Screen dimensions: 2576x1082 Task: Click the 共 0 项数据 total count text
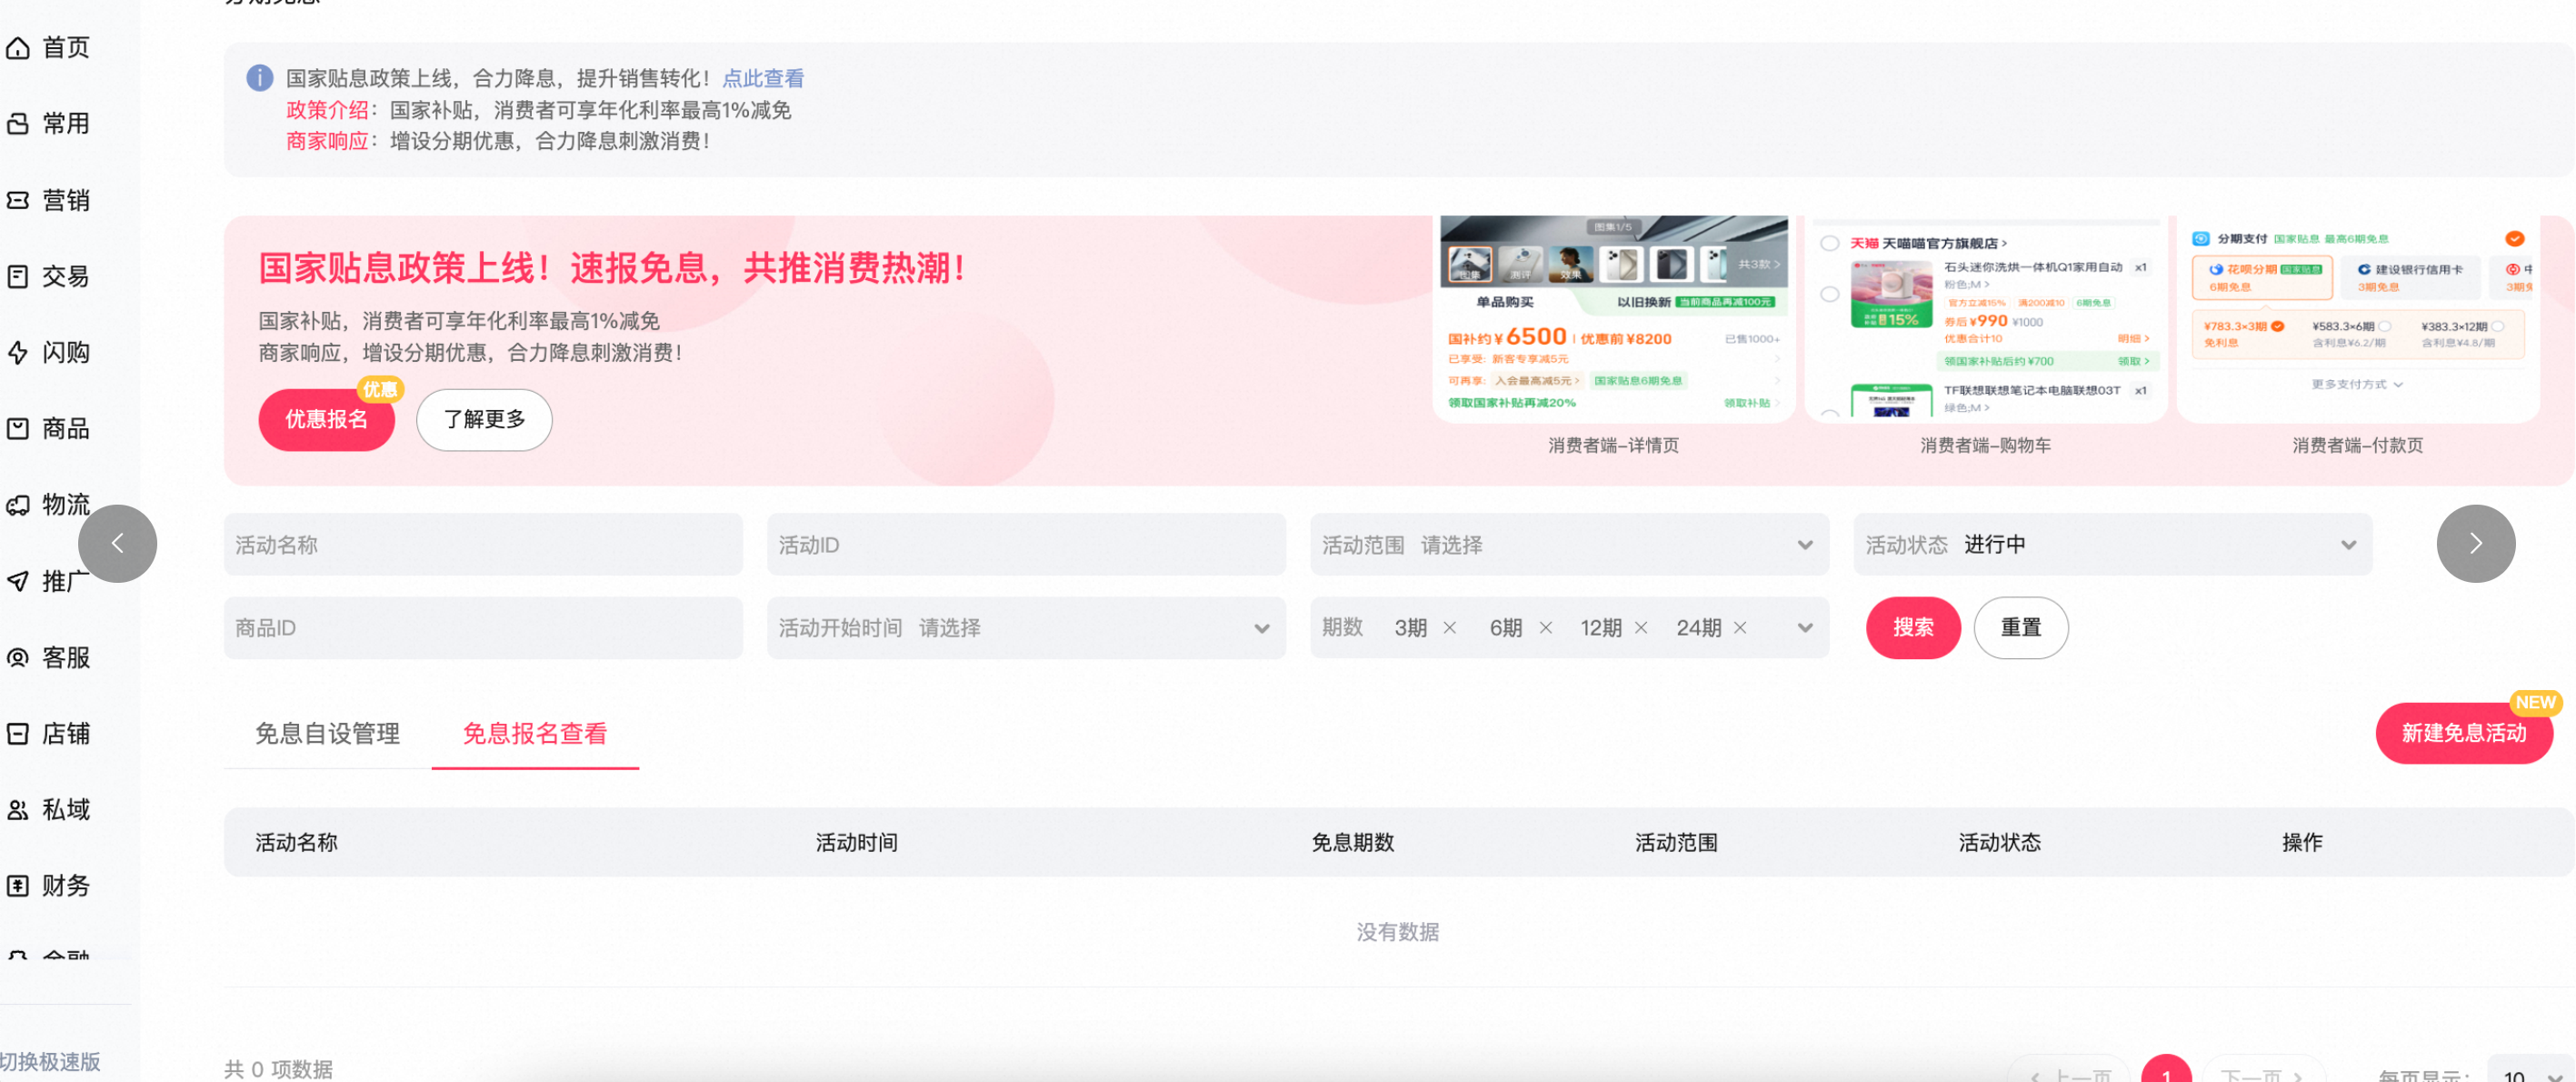click(x=278, y=1069)
